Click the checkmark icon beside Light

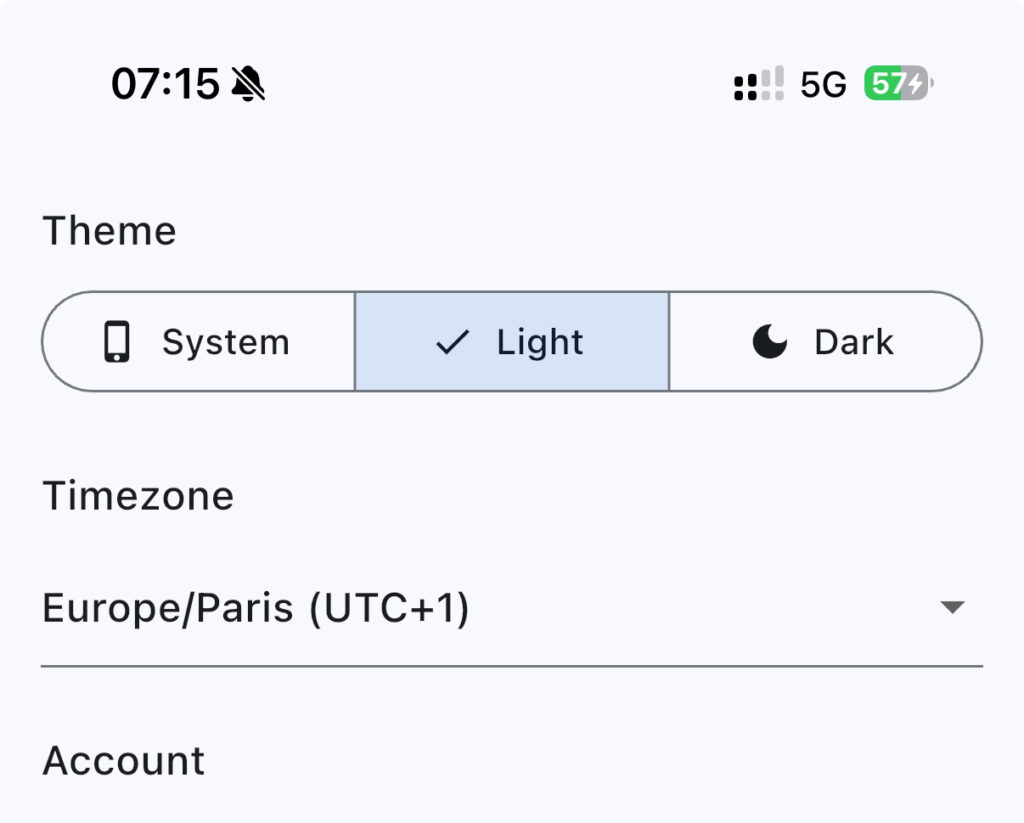[452, 342]
